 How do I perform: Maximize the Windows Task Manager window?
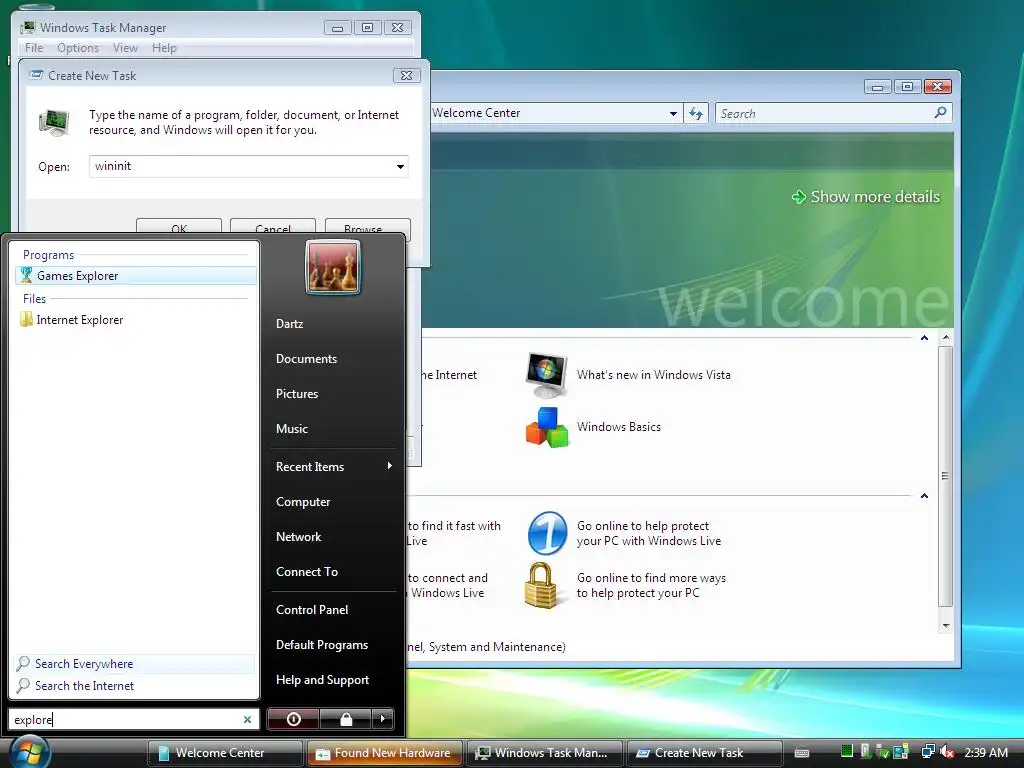368,27
